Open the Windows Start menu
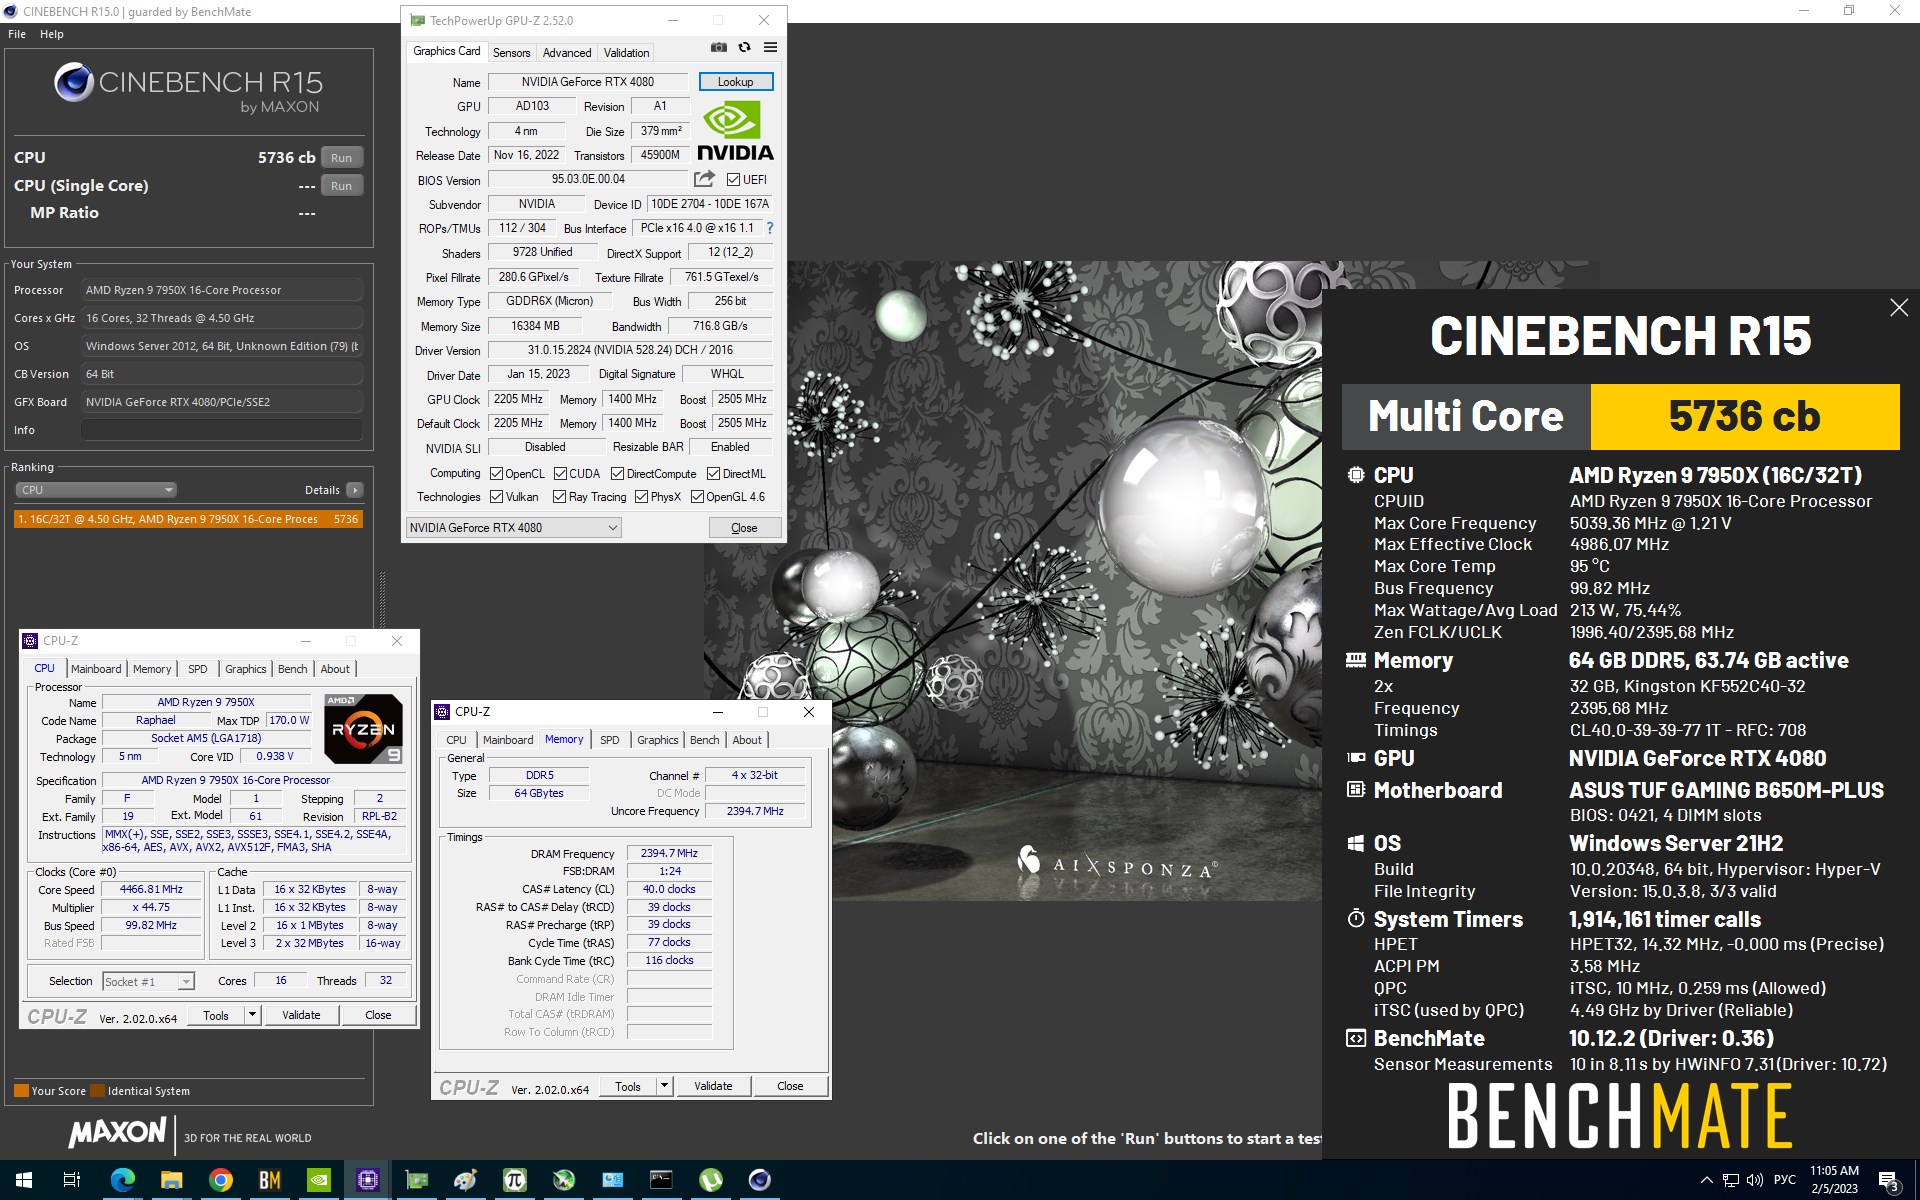The height and width of the screenshot is (1200, 1920). pyautogui.click(x=24, y=1180)
